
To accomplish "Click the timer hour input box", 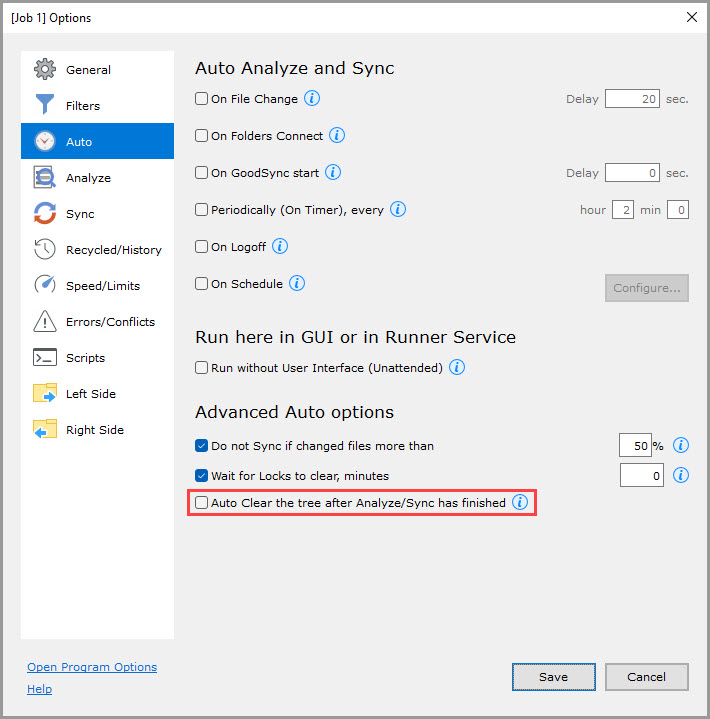I will tap(622, 210).
